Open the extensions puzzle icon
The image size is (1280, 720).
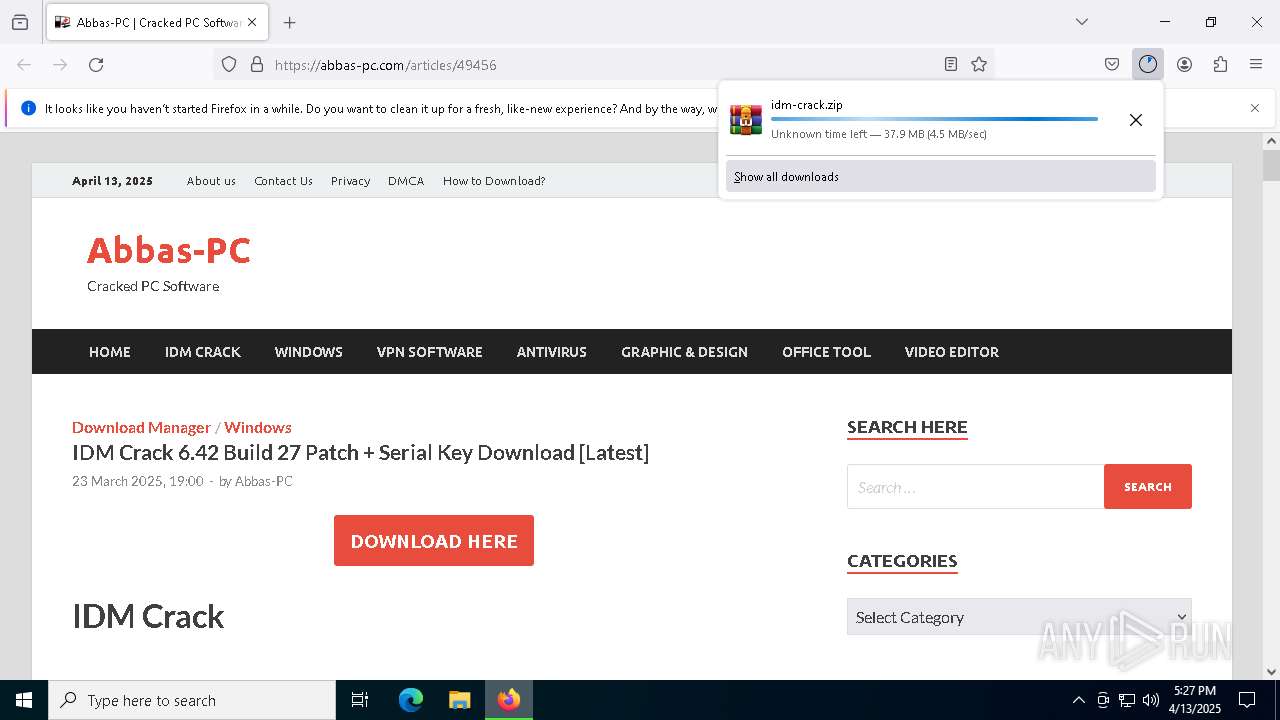coord(1220,64)
